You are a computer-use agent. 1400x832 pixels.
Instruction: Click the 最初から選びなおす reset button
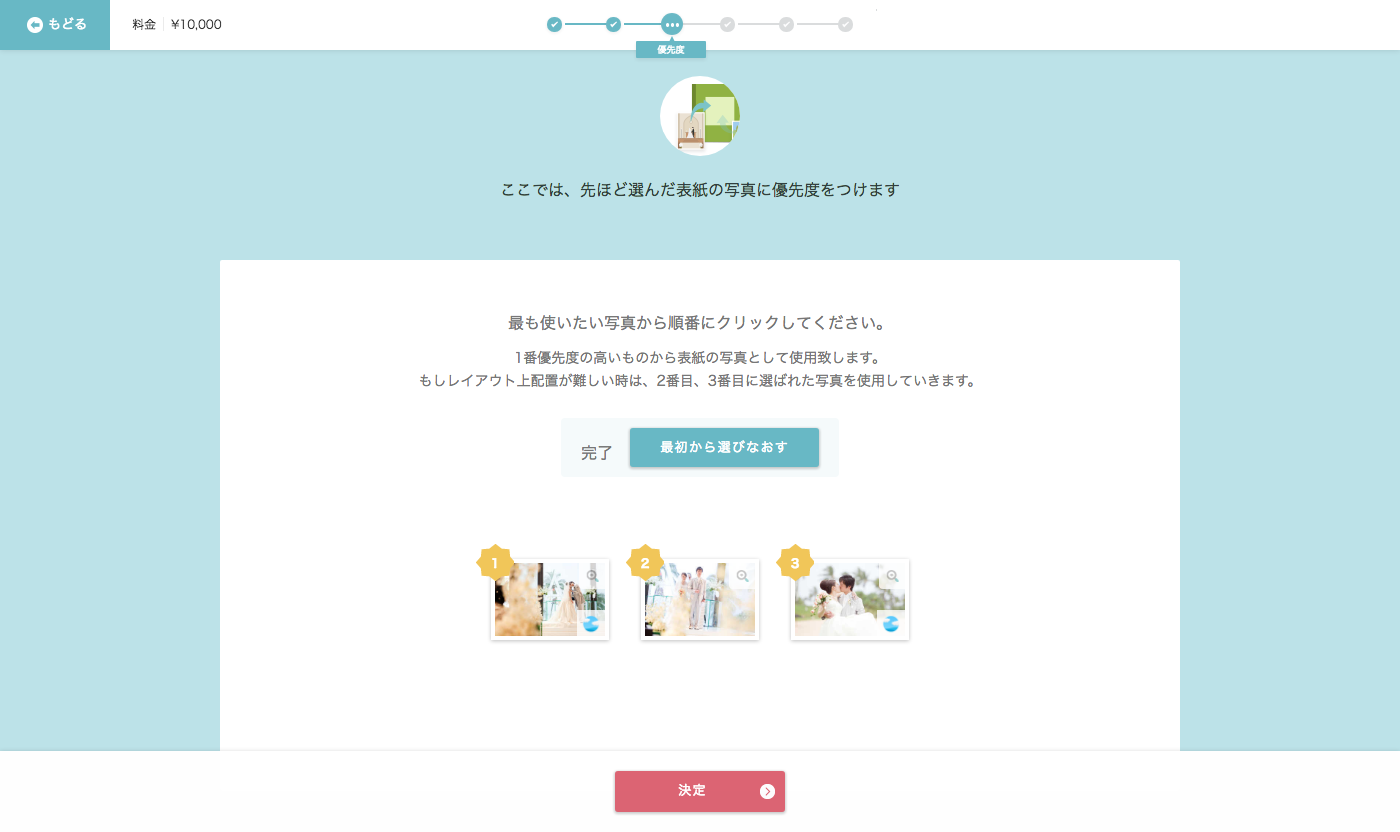click(724, 447)
